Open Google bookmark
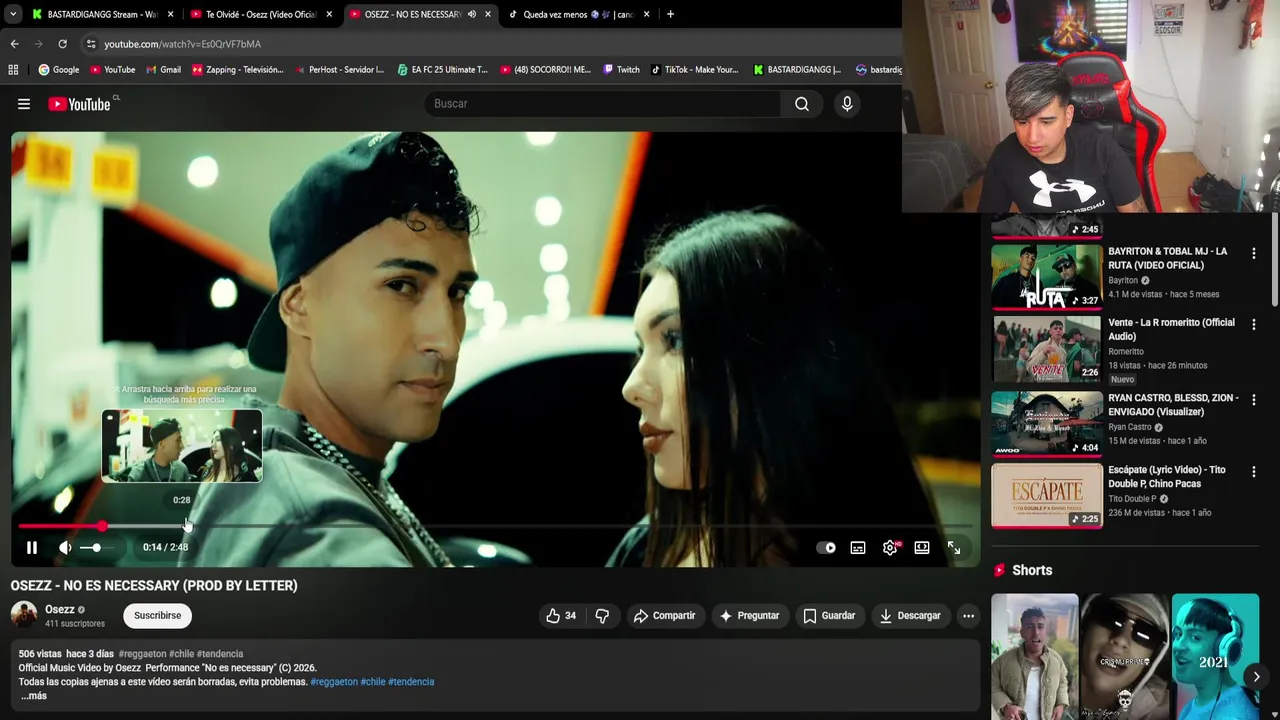 tap(59, 70)
